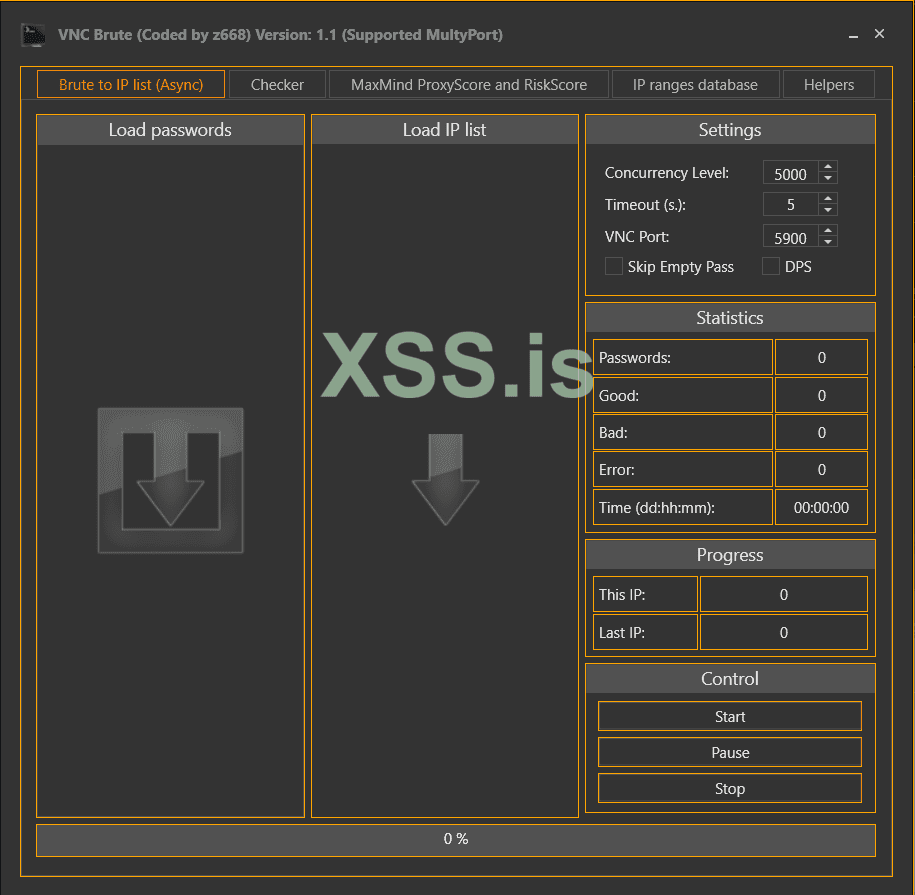This screenshot has height=895, width=915.
Task: Switch to the Checker tab
Action: pos(277,85)
